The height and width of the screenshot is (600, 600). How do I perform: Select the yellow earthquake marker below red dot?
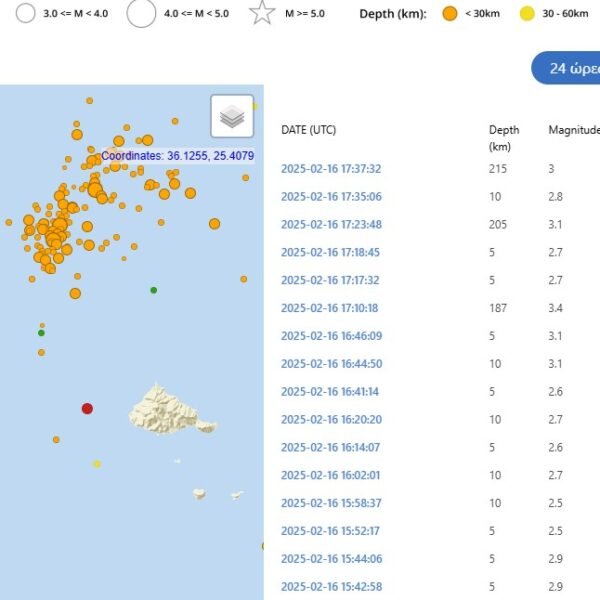[97, 464]
